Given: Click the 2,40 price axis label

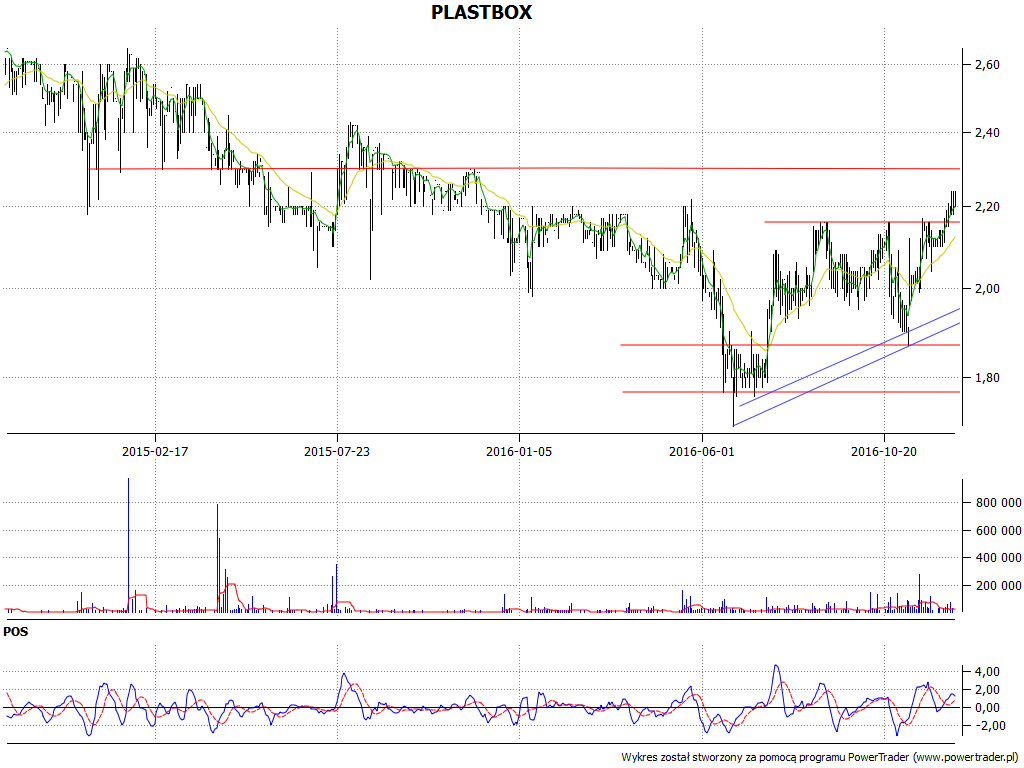Looking at the screenshot, I should pyautogui.click(x=986, y=133).
